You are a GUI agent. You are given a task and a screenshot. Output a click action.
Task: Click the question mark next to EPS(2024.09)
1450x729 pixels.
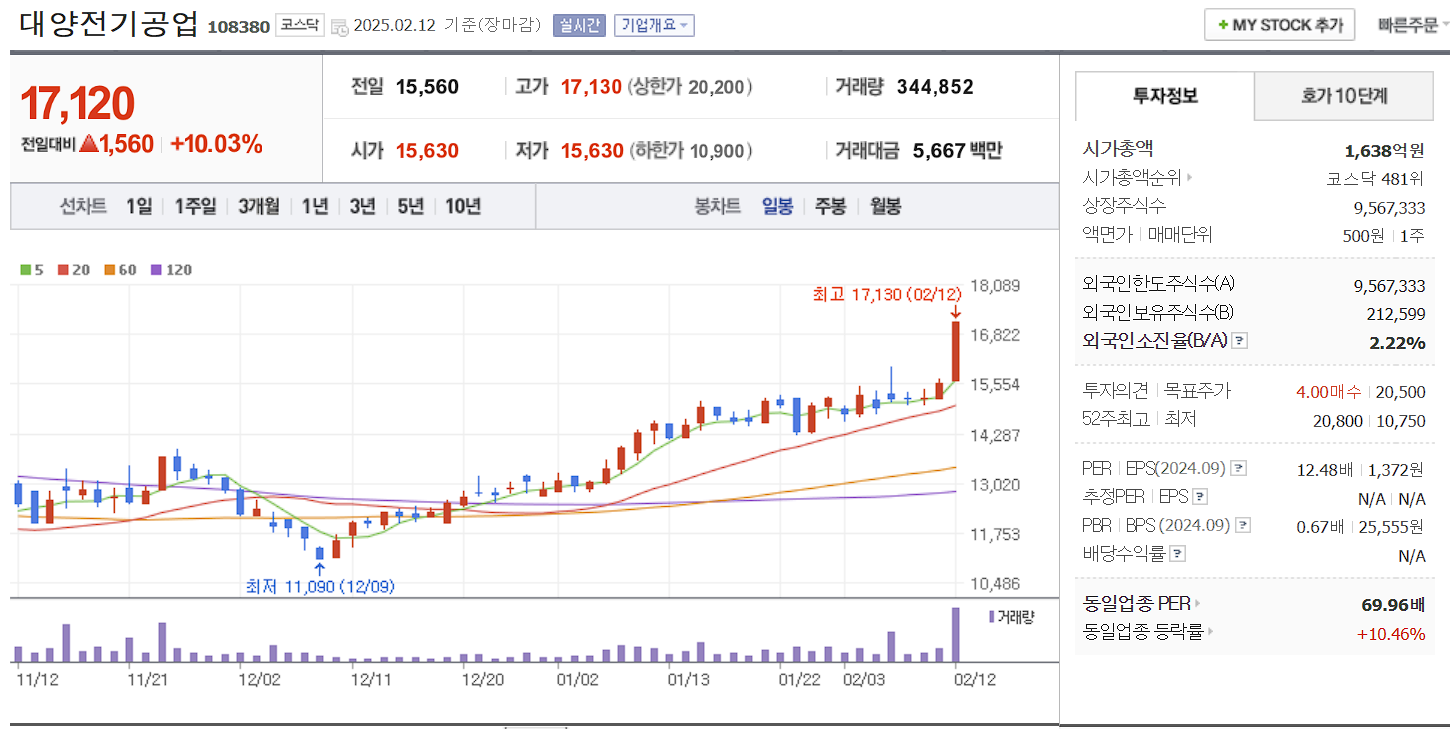tap(1238, 468)
